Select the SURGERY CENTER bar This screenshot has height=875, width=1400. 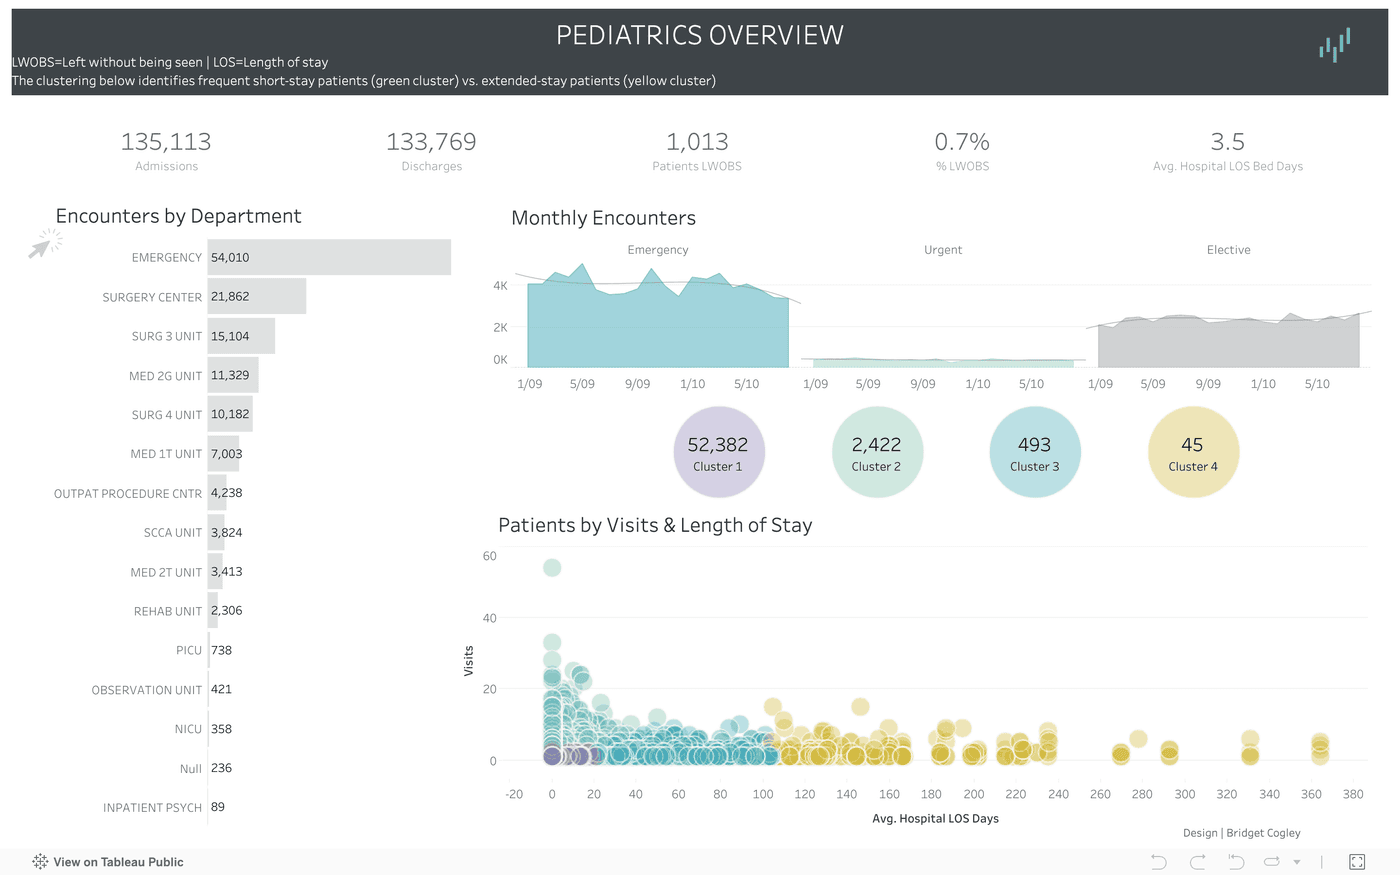tap(255, 296)
